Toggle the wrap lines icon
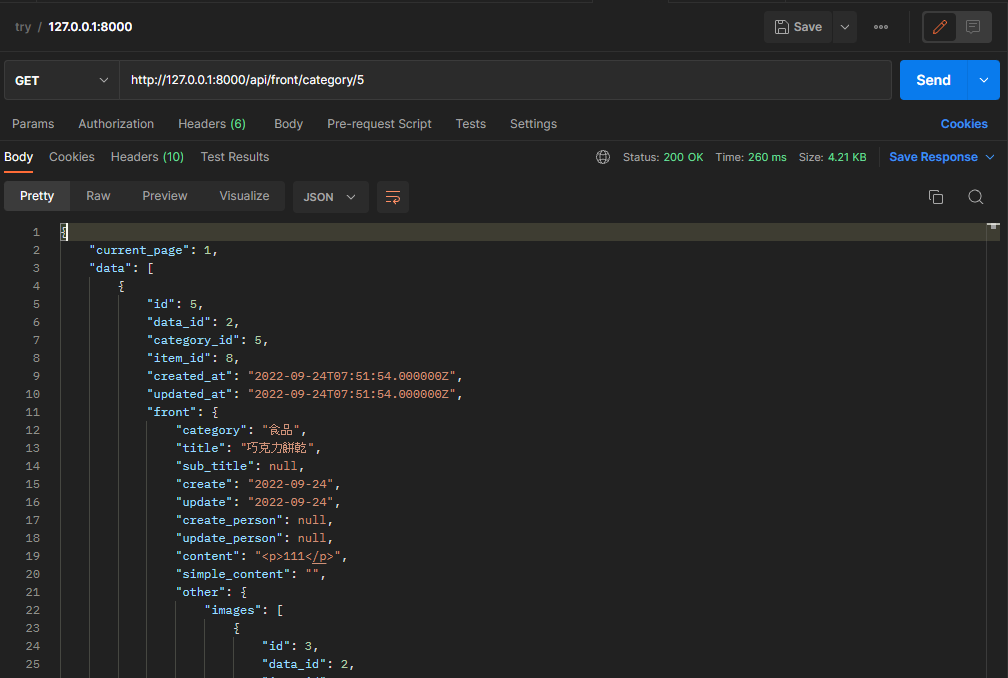The width and height of the screenshot is (1008, 678). 393,197
